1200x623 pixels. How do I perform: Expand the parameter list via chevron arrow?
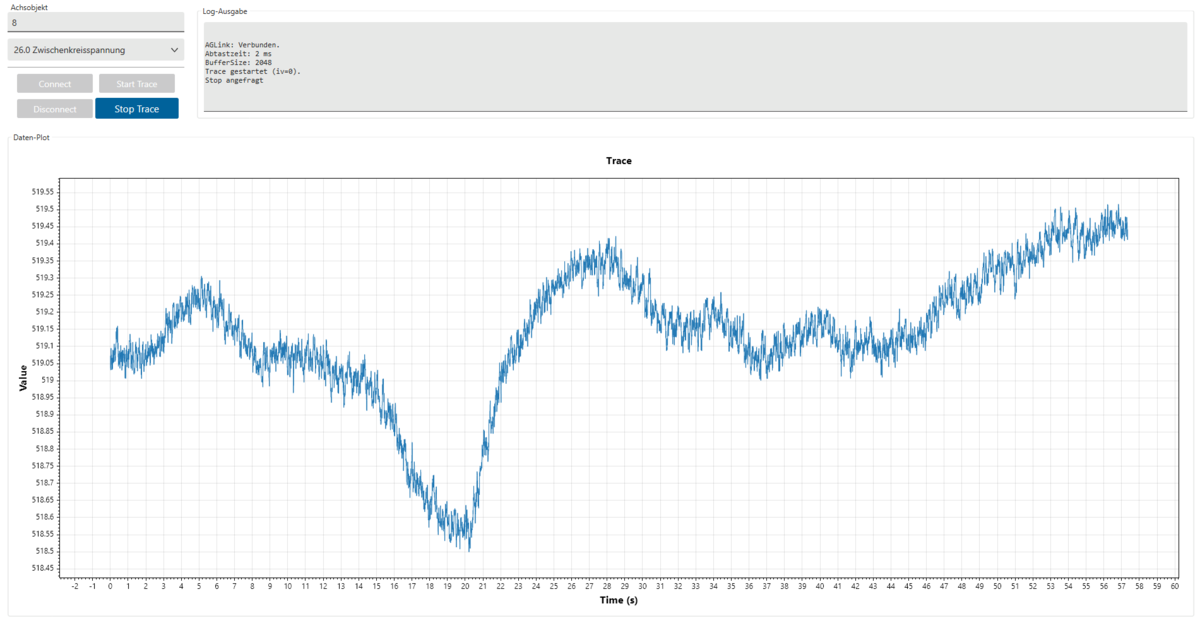[x=174, y=49]
